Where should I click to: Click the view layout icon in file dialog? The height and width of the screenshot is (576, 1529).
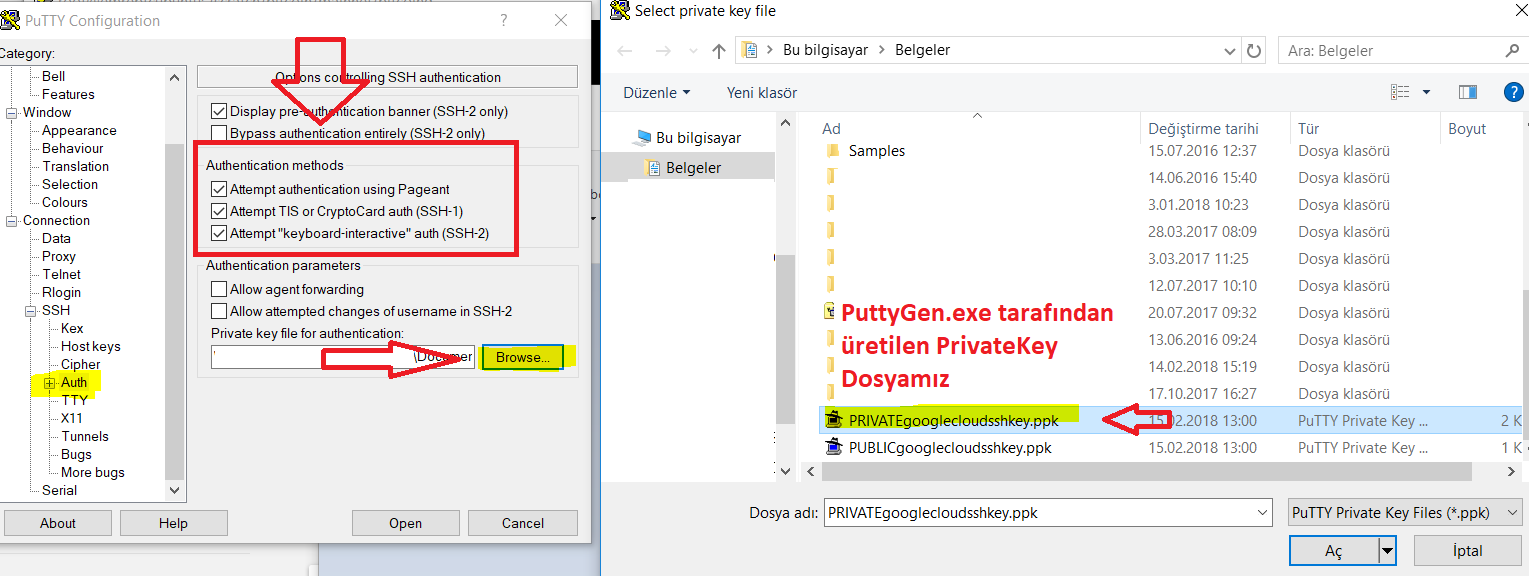[1400, 92]
